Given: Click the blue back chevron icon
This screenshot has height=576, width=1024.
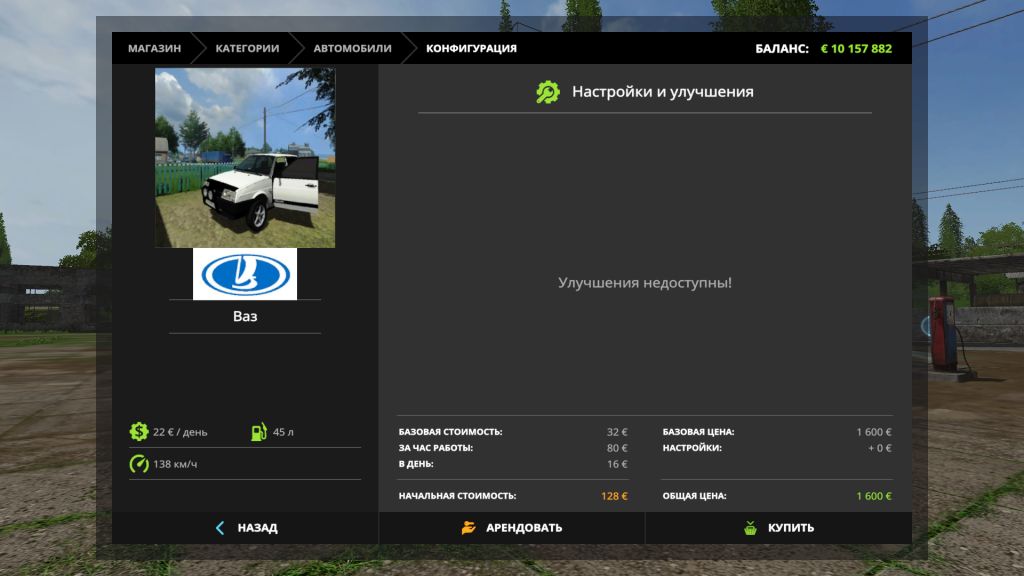Looking at the screenshot, I should (220, 528).
